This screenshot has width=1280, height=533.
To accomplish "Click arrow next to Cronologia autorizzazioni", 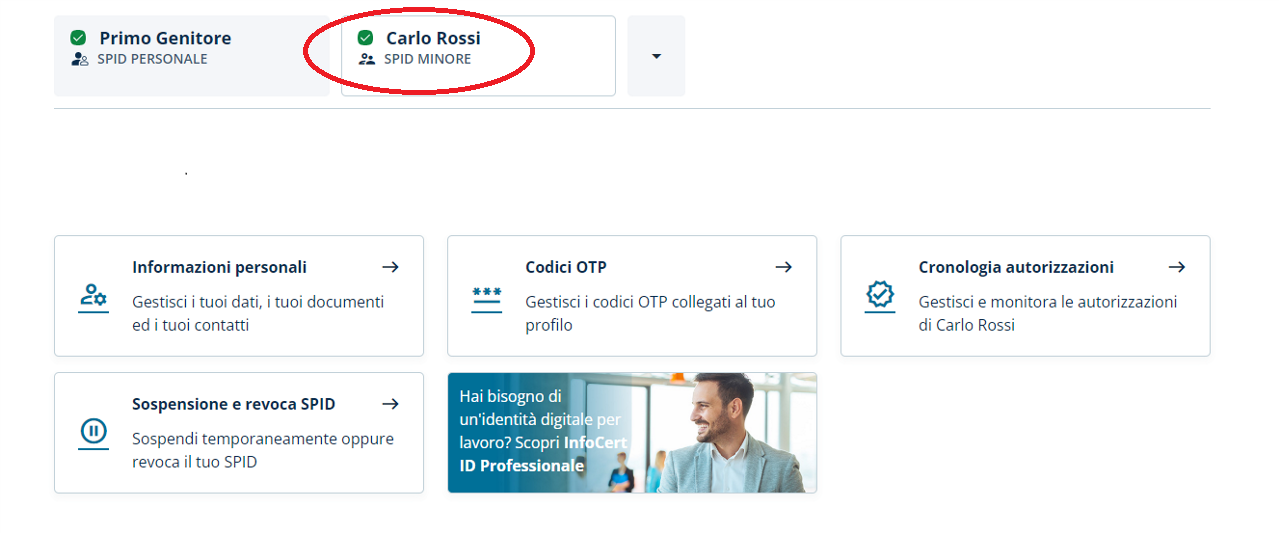I will 1177,267.
